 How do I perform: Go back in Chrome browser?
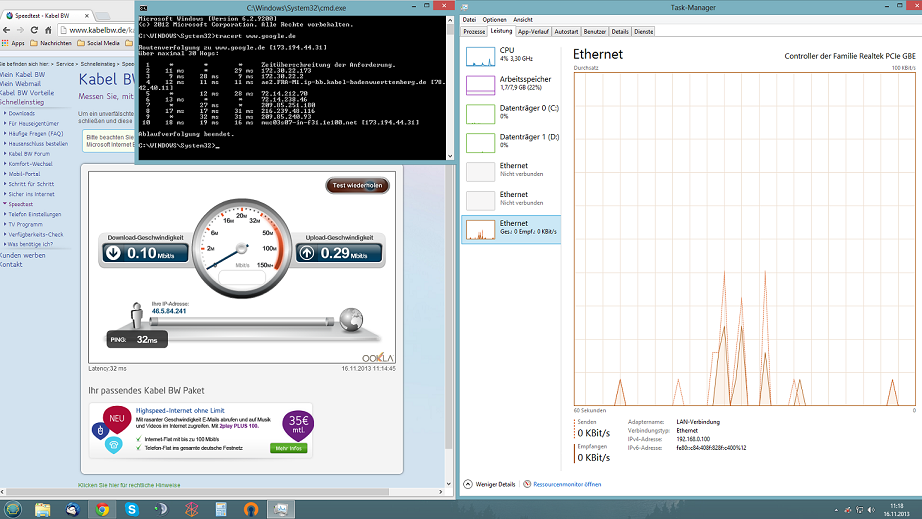click(x=7, y=30)
